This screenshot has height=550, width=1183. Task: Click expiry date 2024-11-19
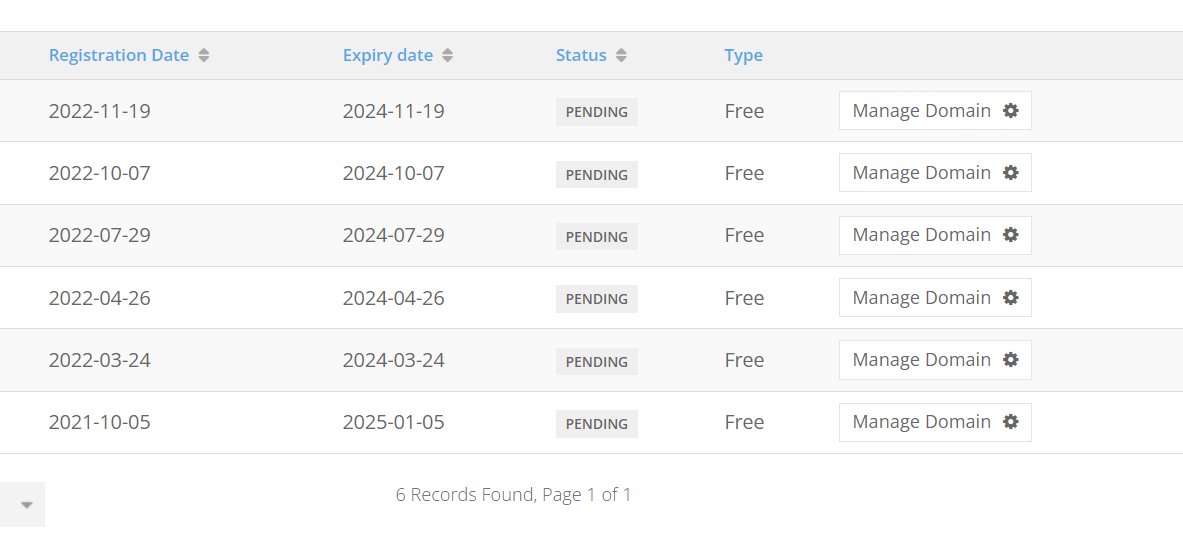click(394, 111)
